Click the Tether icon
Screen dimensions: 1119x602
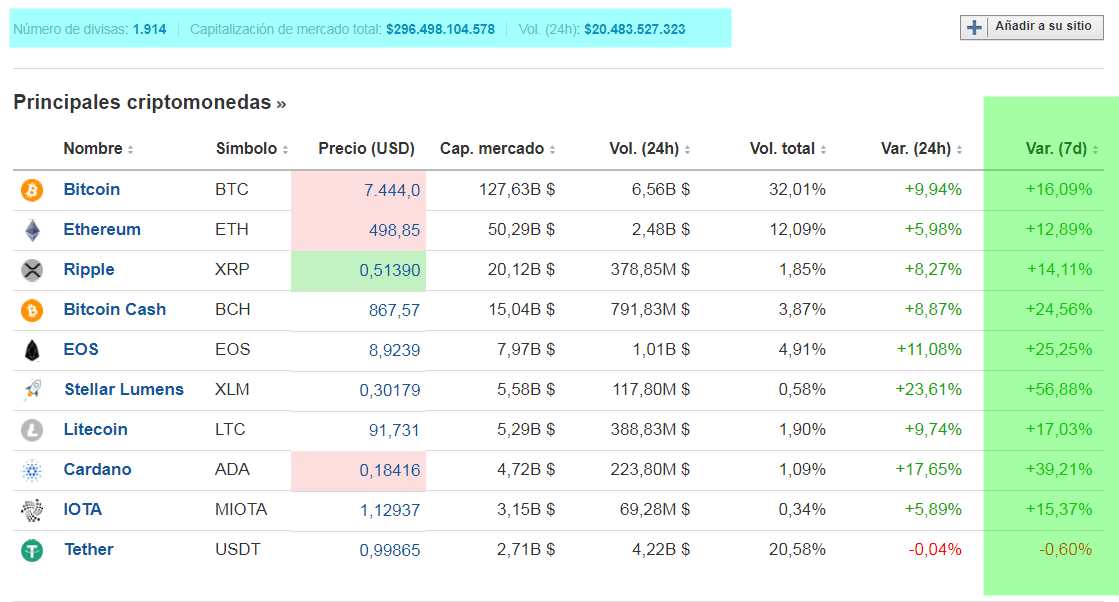tap(32, 550)
